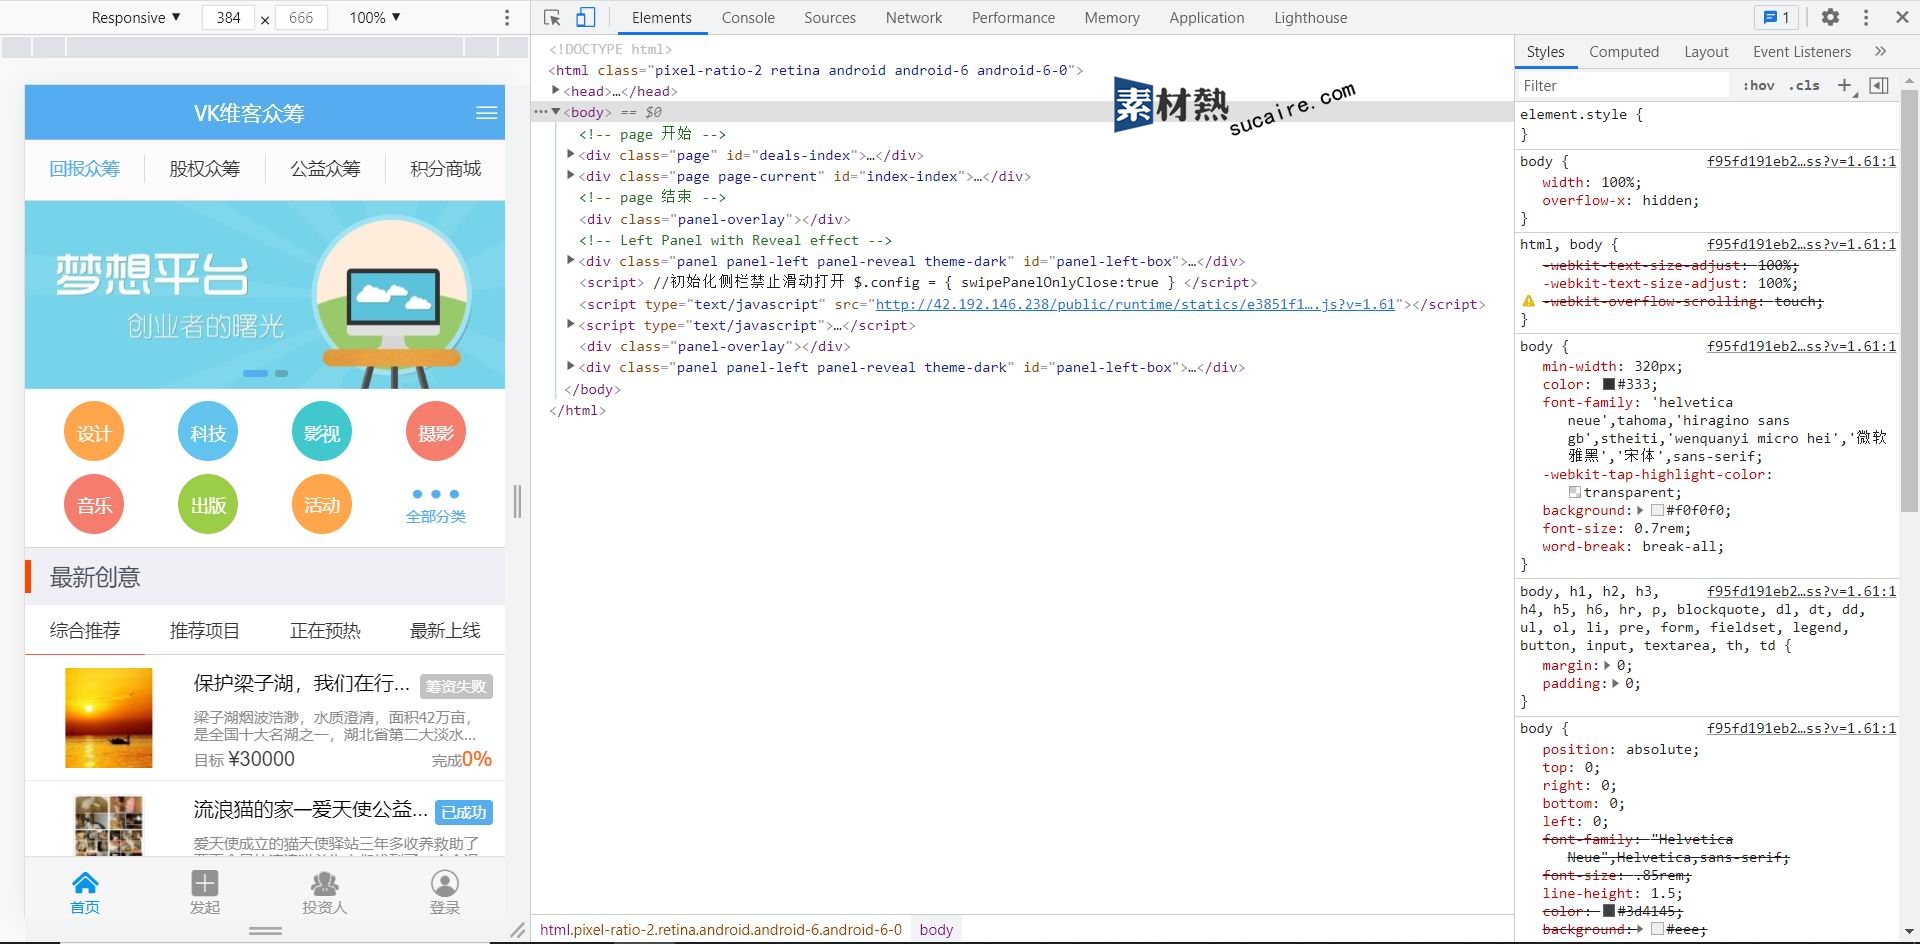Select the 正在预热 project tab

325,630
